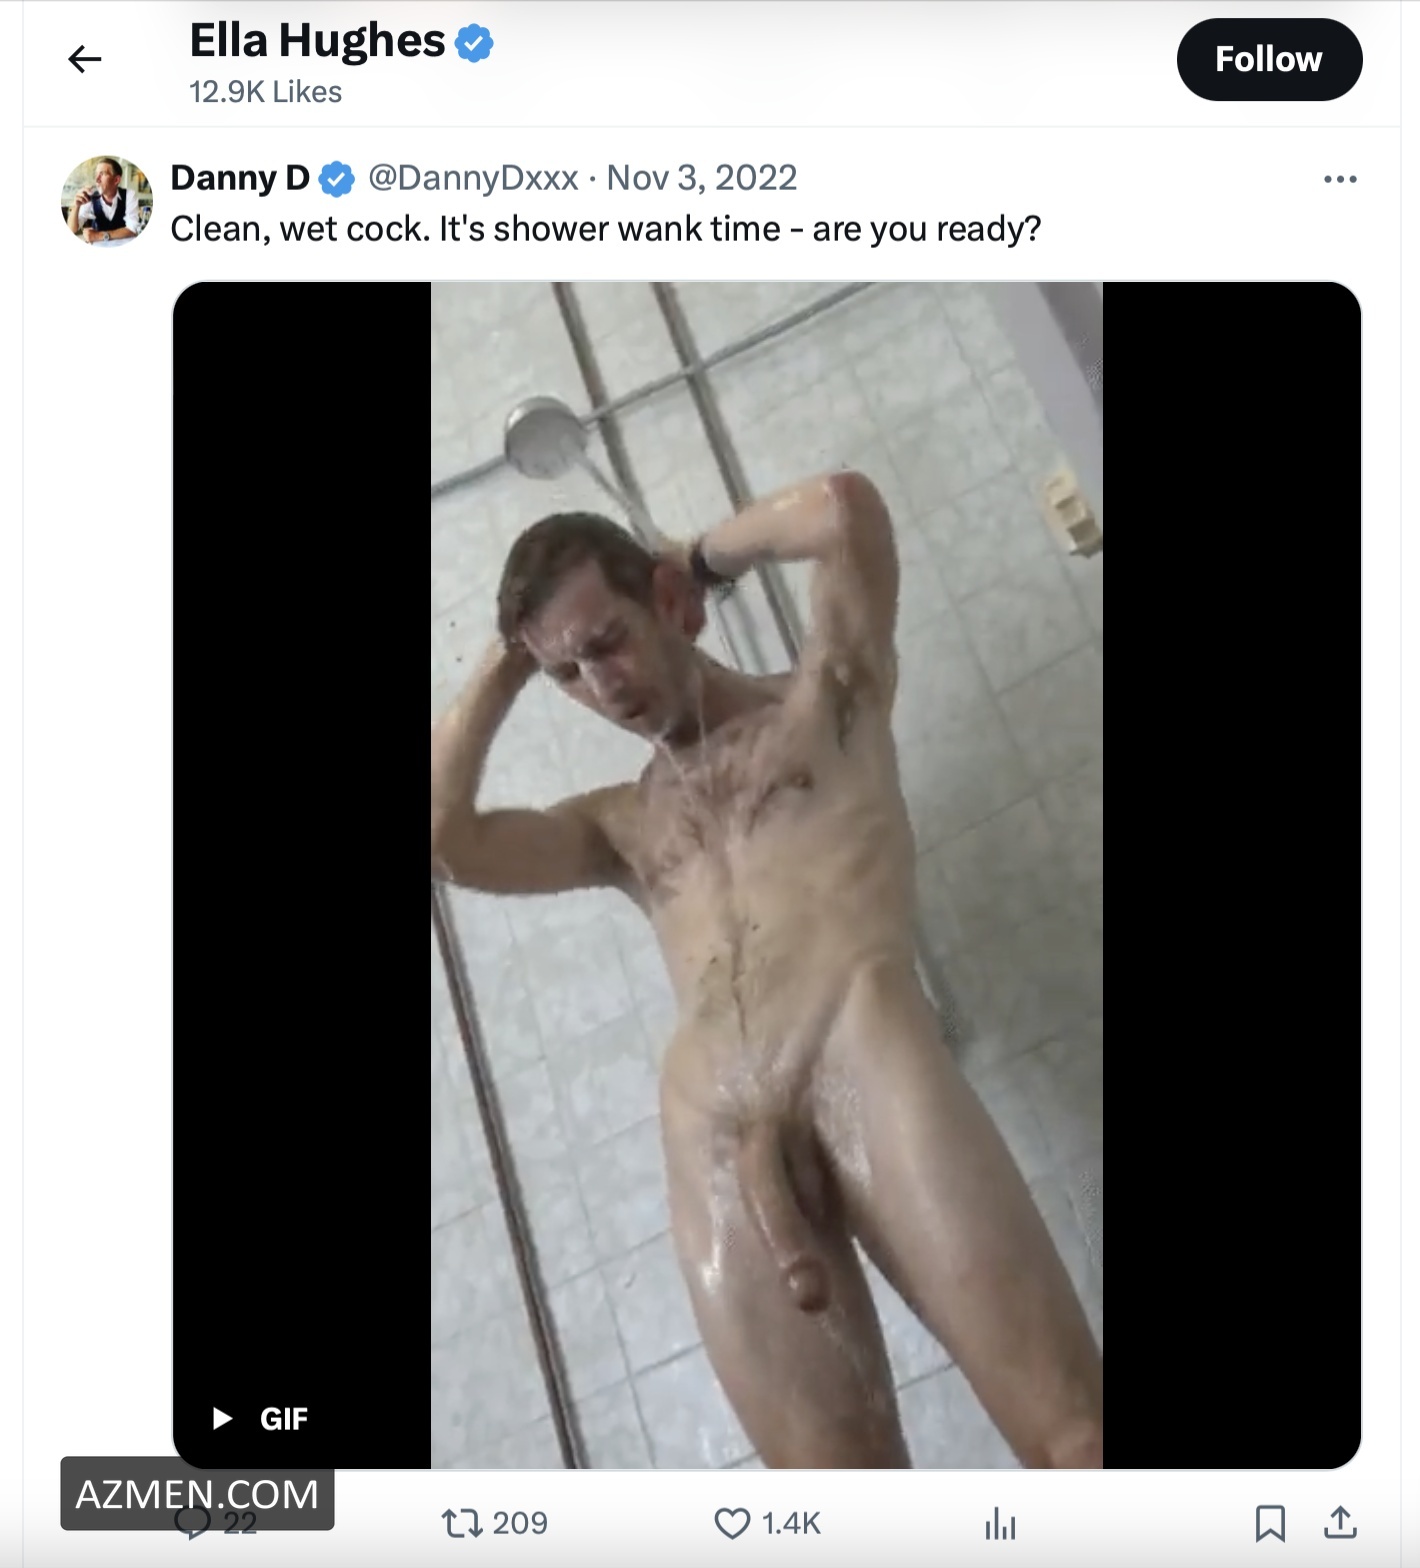The width and height of the screenshot is (1420, 1568).
Task: Click the back arrow in the header
Action: pyautogui.click(x=85, y=60)
